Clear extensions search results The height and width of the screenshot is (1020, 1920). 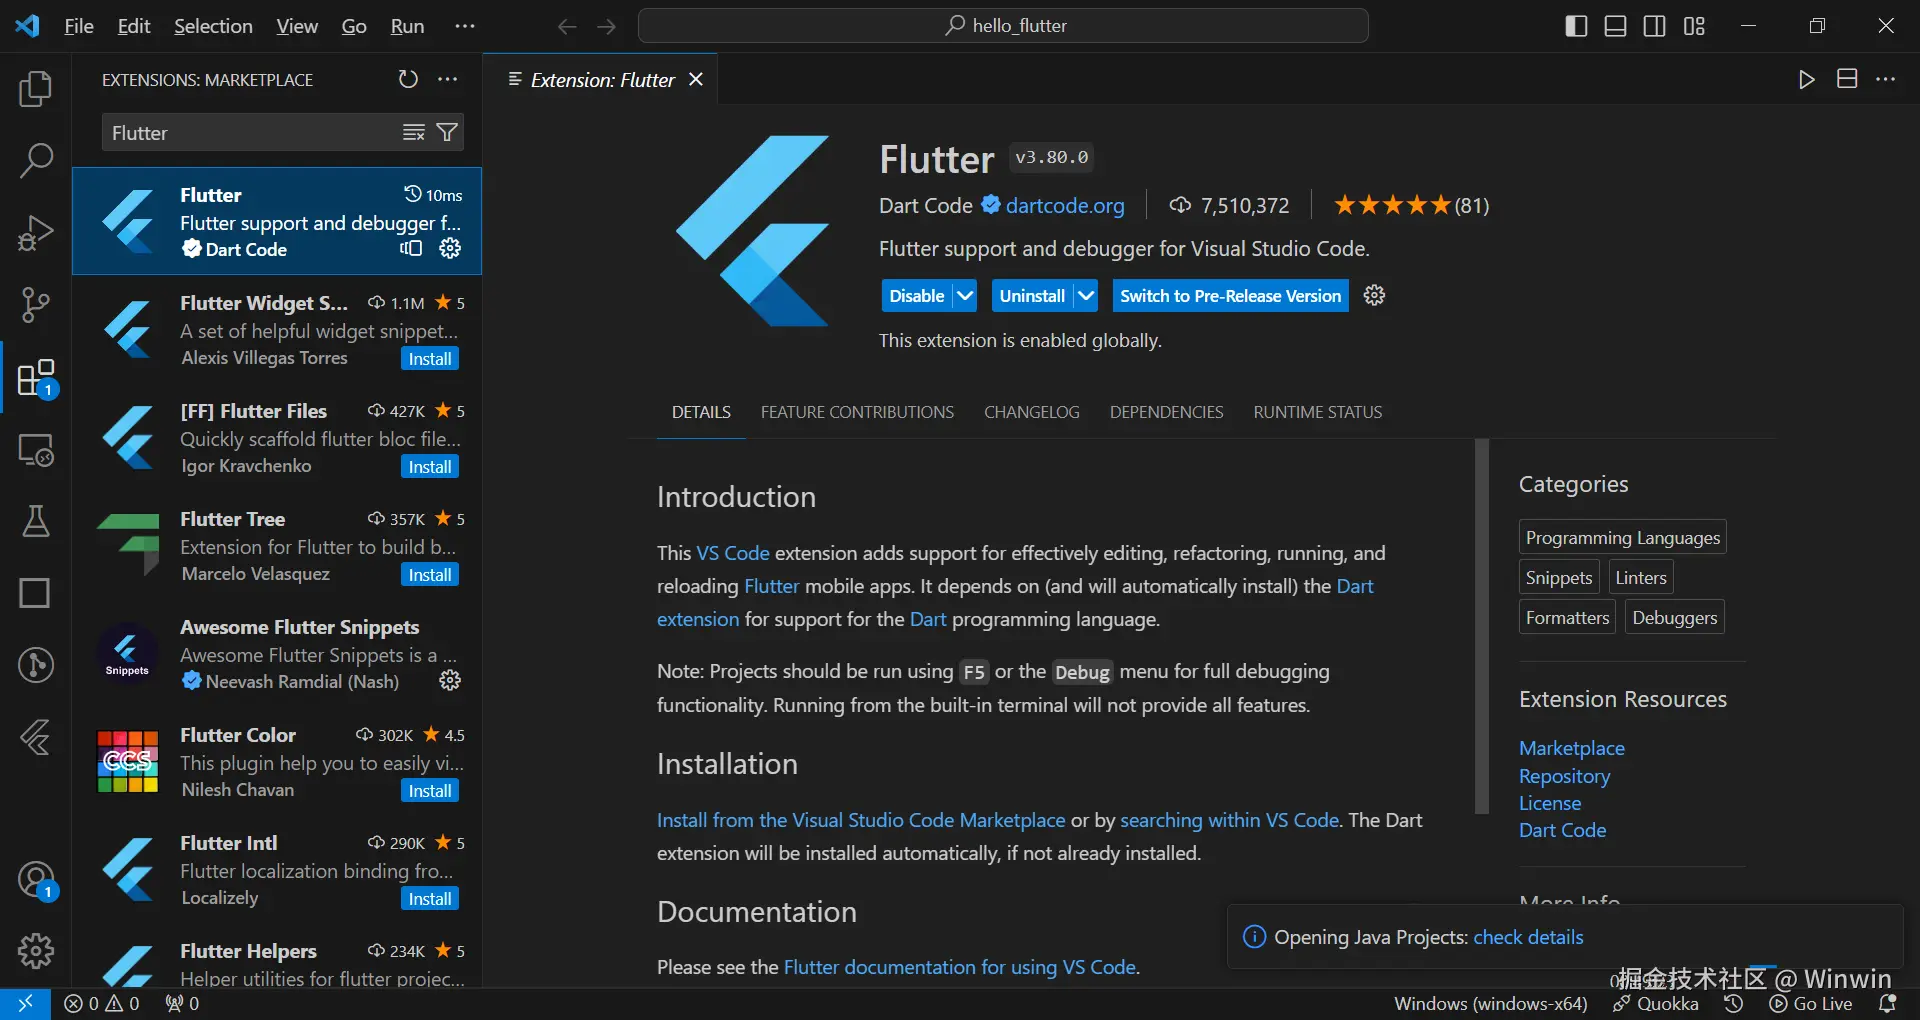414,132
